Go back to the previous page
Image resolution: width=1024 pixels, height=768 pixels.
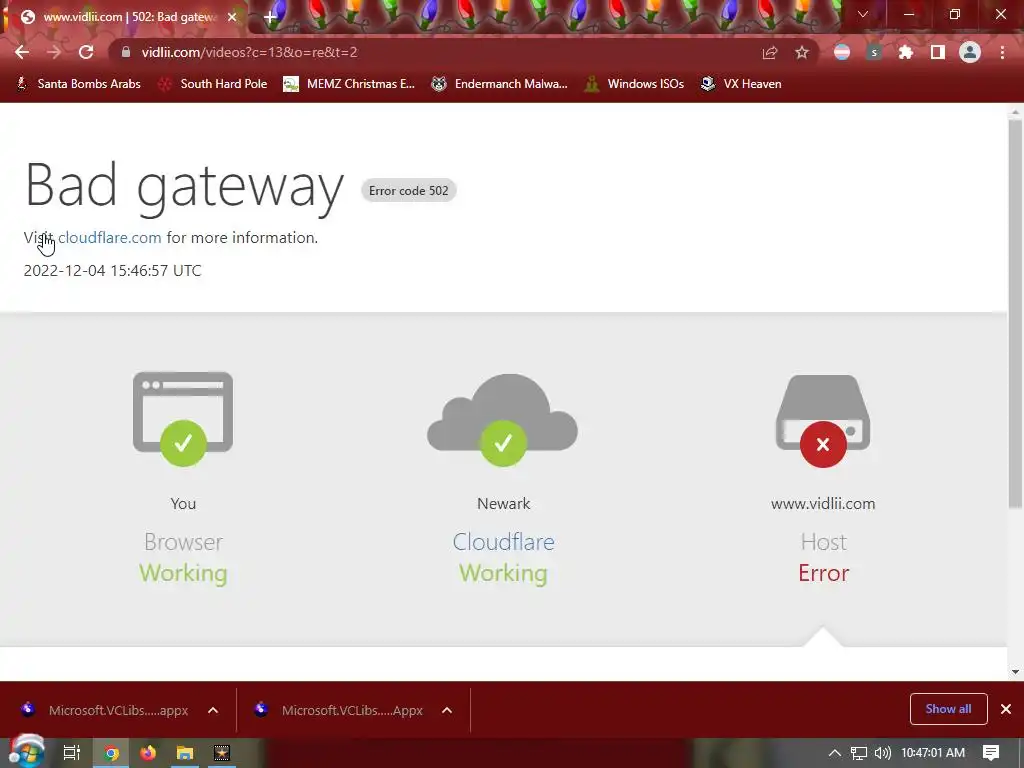(x=22, y=52)
